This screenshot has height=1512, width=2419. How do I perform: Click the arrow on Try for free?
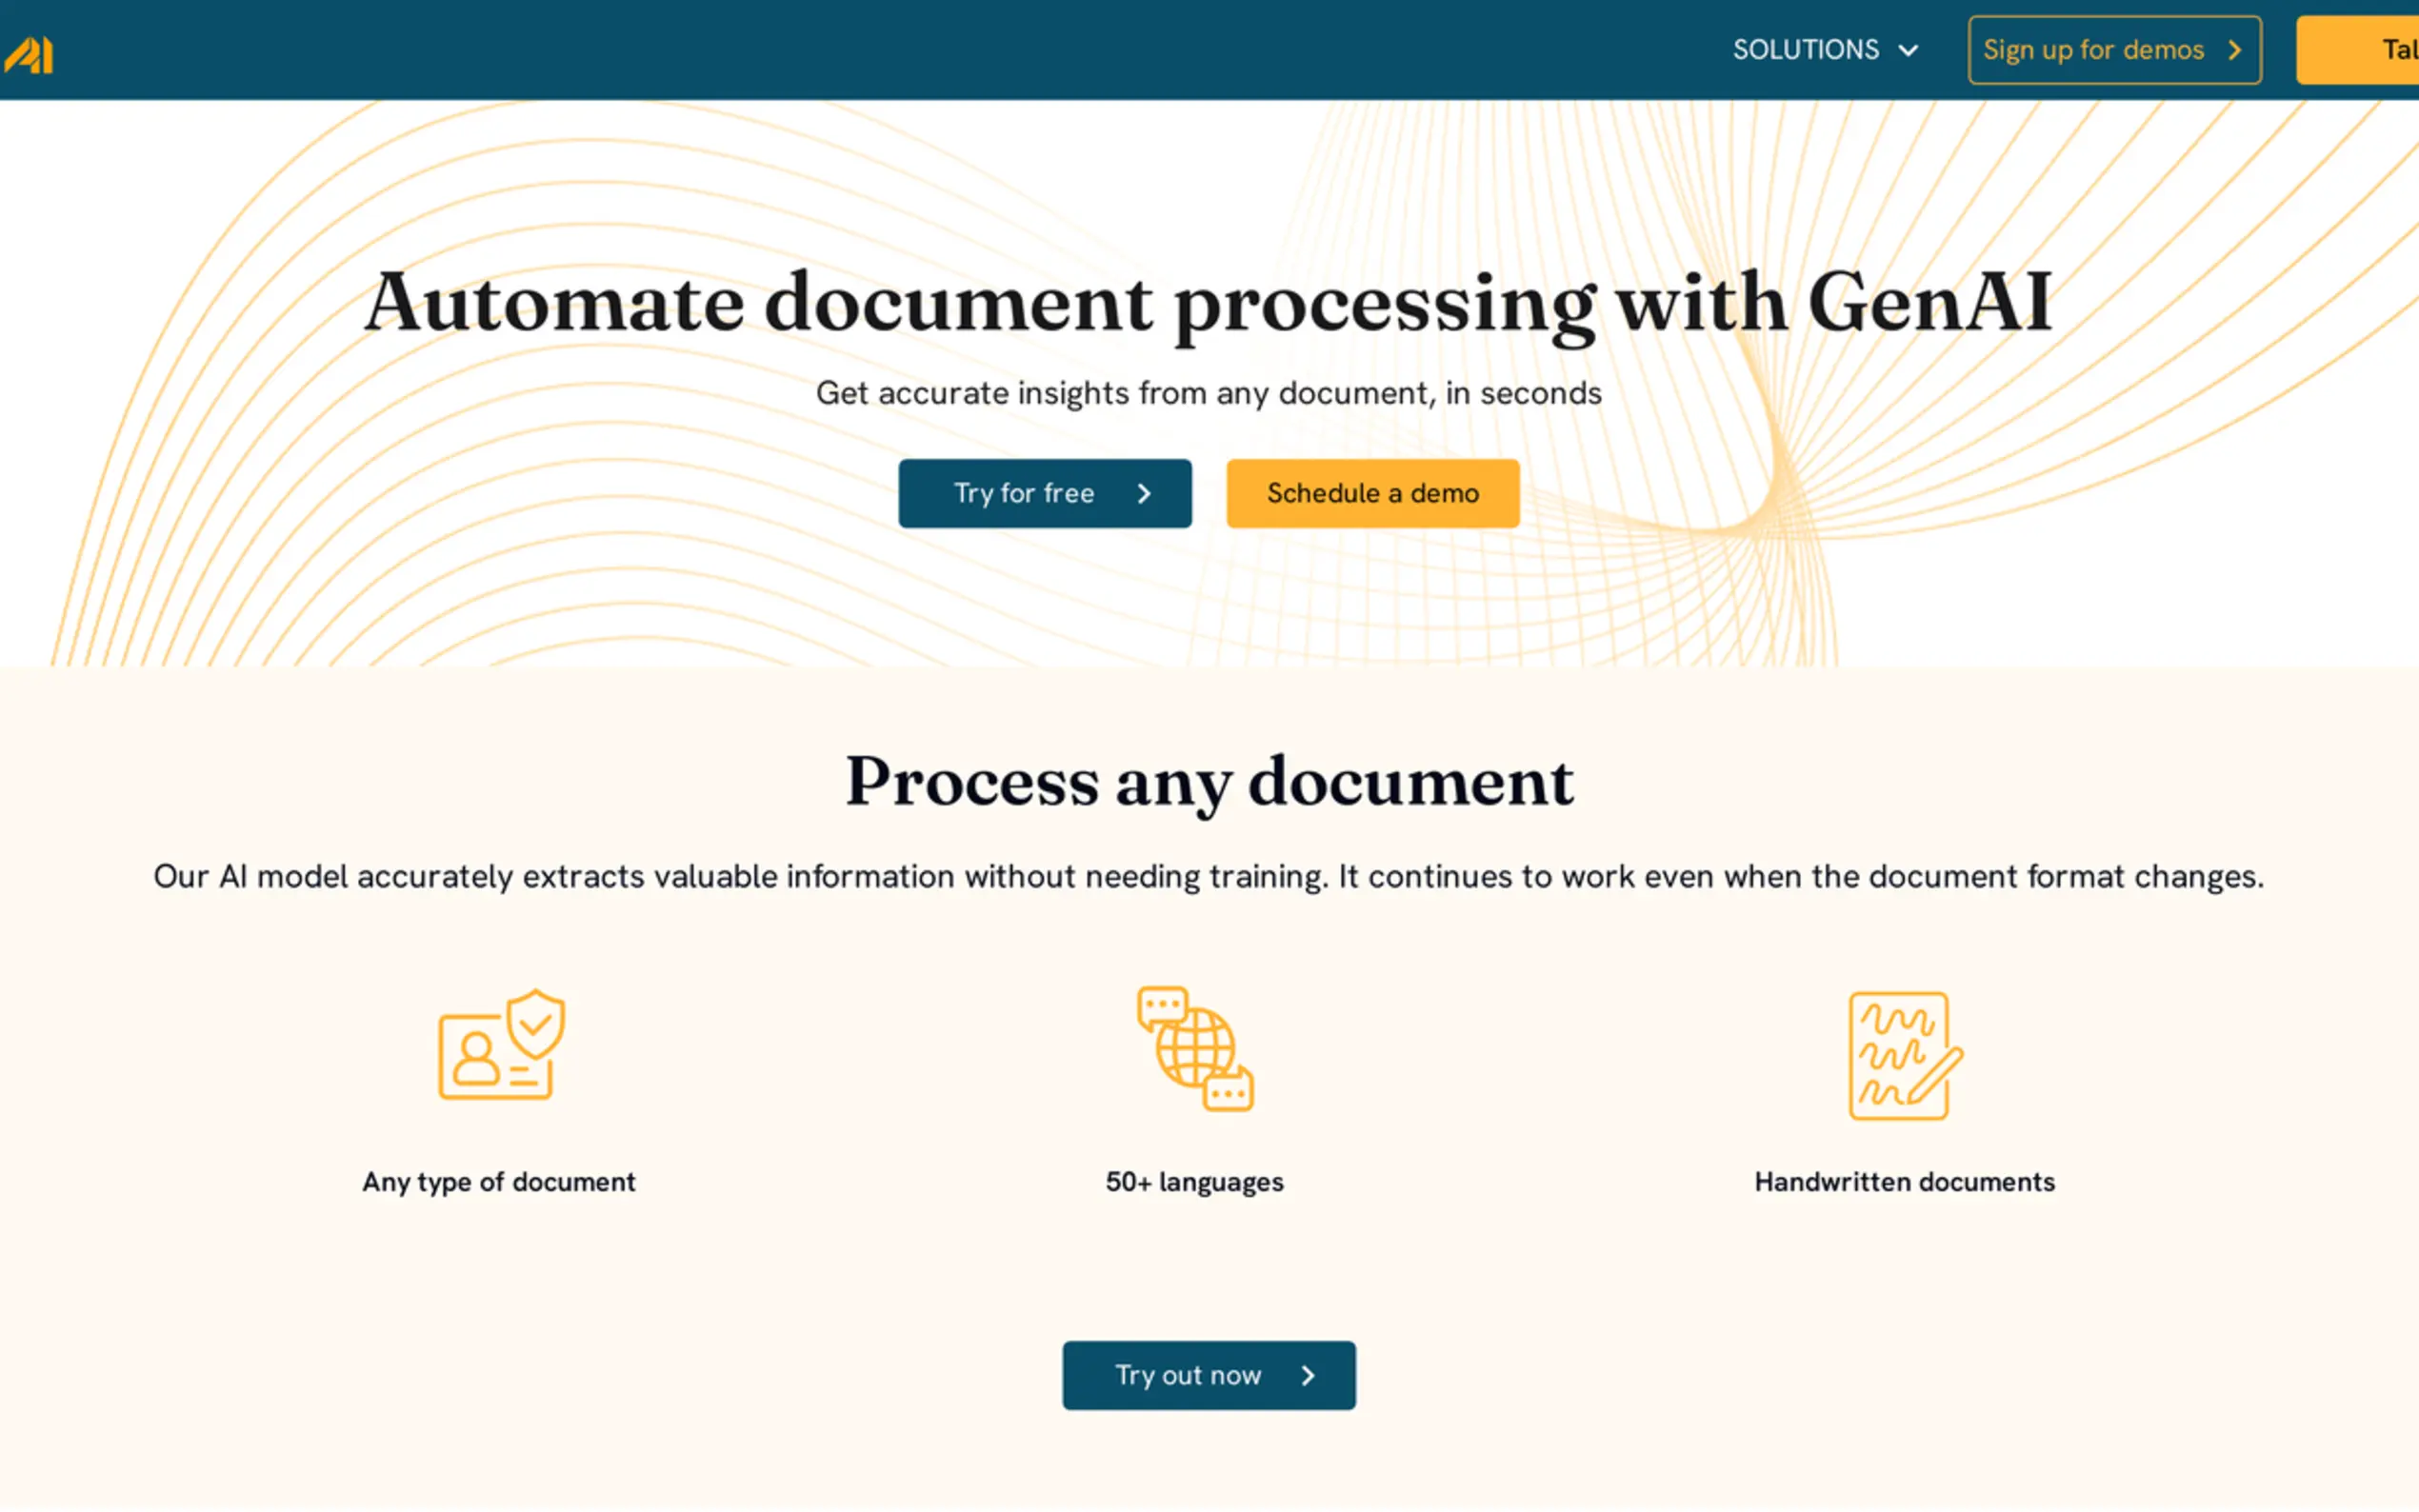pos(1144,493)
